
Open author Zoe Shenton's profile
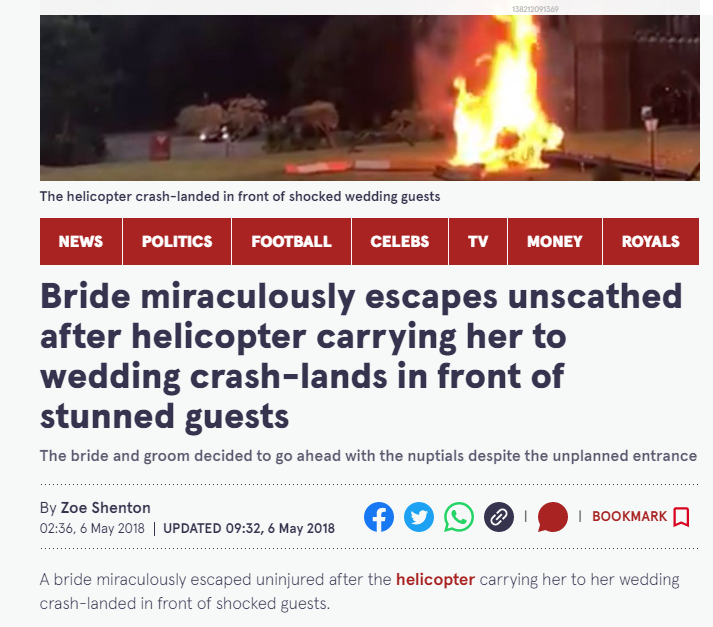pyautogui.click(x=105, y=507)
